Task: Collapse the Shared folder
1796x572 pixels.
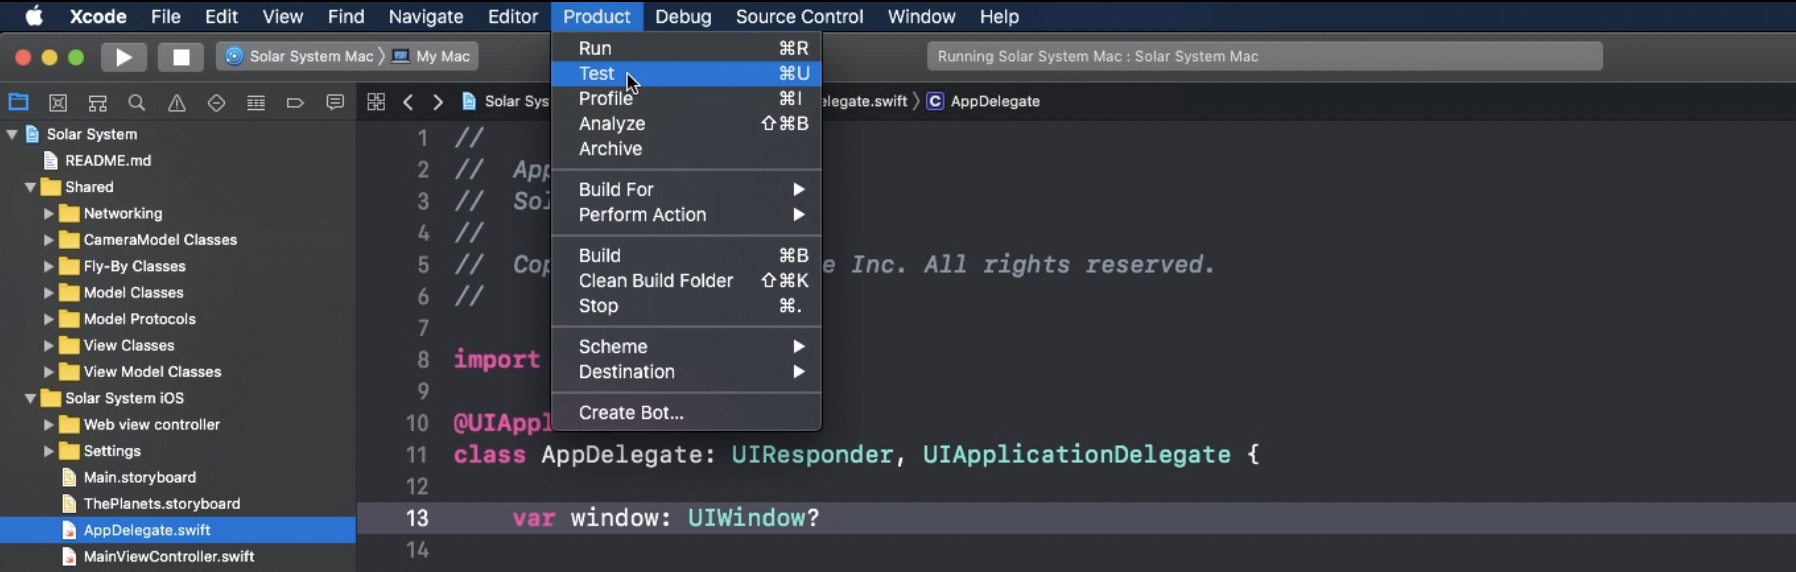Action: [x=30, y=187]
